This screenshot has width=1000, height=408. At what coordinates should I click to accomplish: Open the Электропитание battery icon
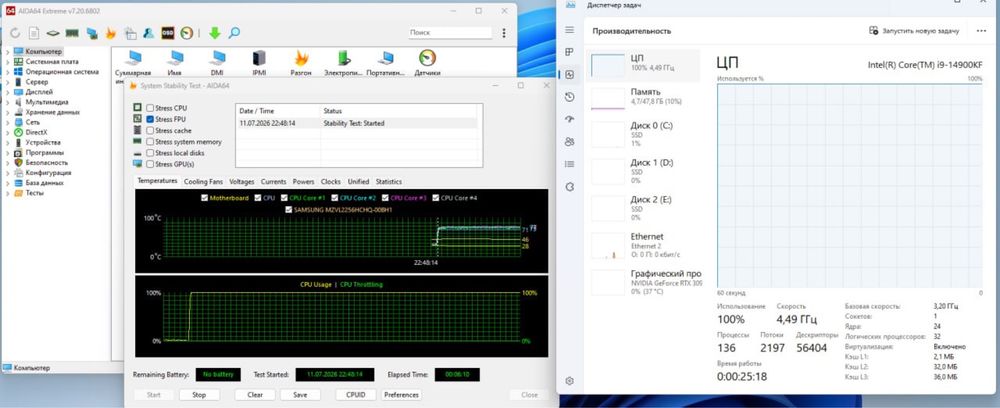coord(343,64)
